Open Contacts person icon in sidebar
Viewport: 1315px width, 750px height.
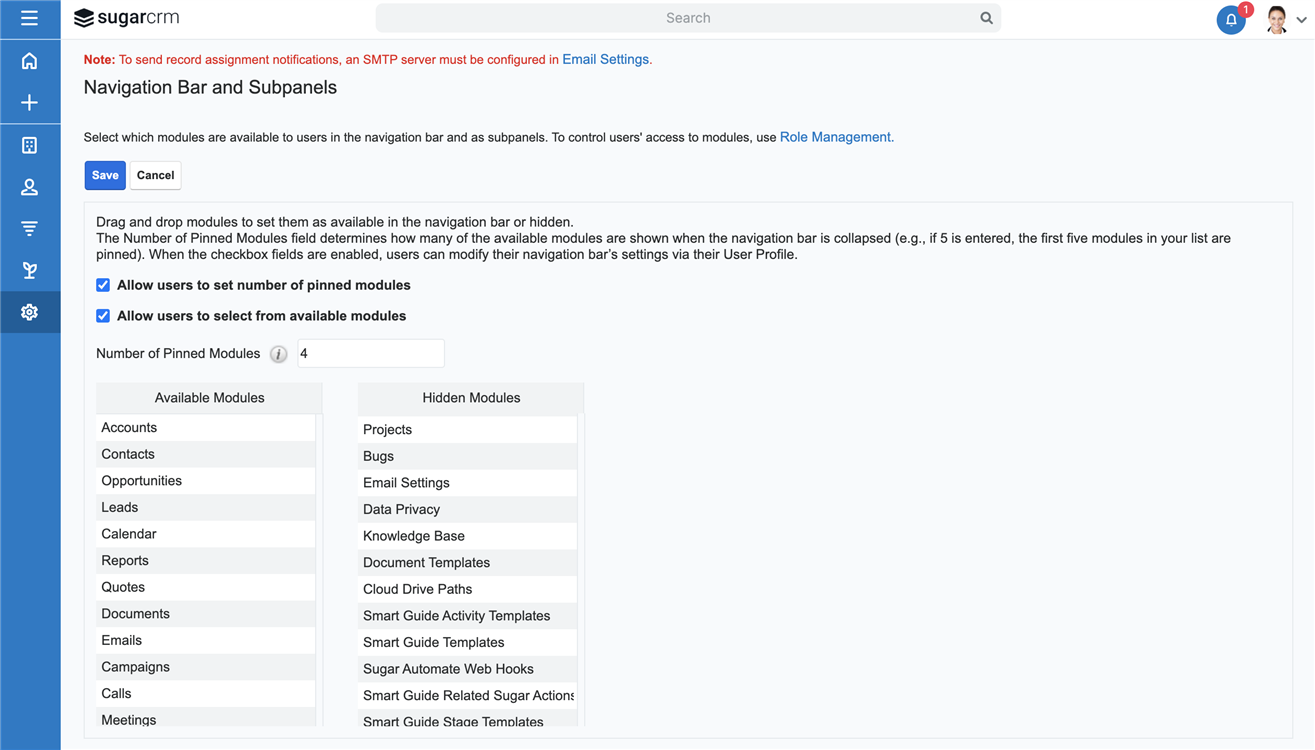coord(29,187)
